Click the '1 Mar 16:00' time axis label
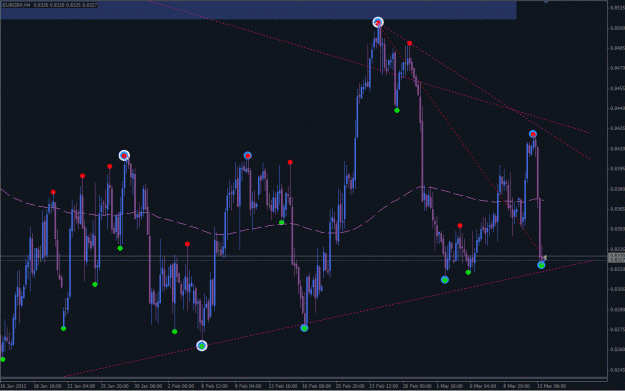625x391 pixels. point(449,386)
